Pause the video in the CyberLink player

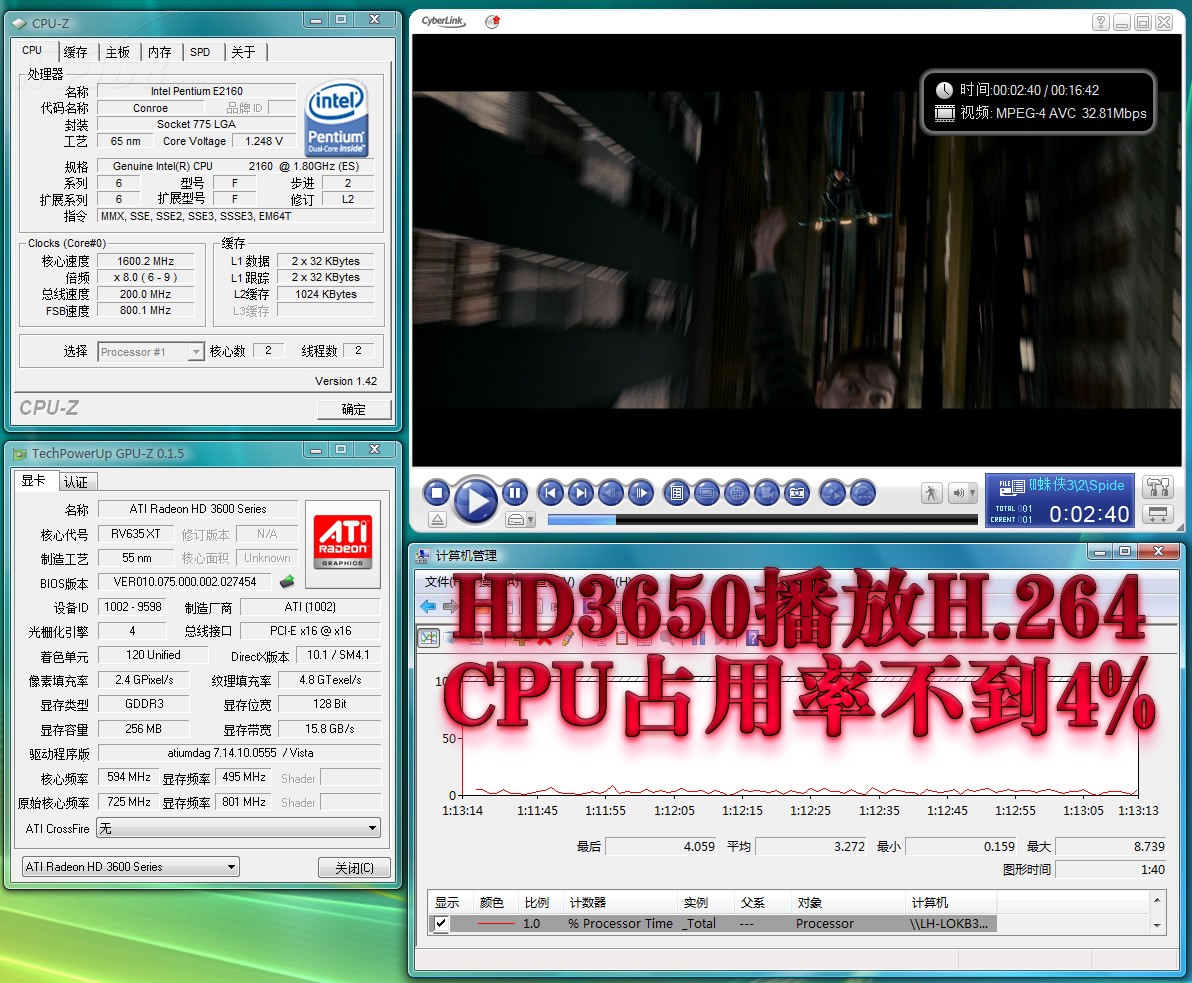point(515,493)
